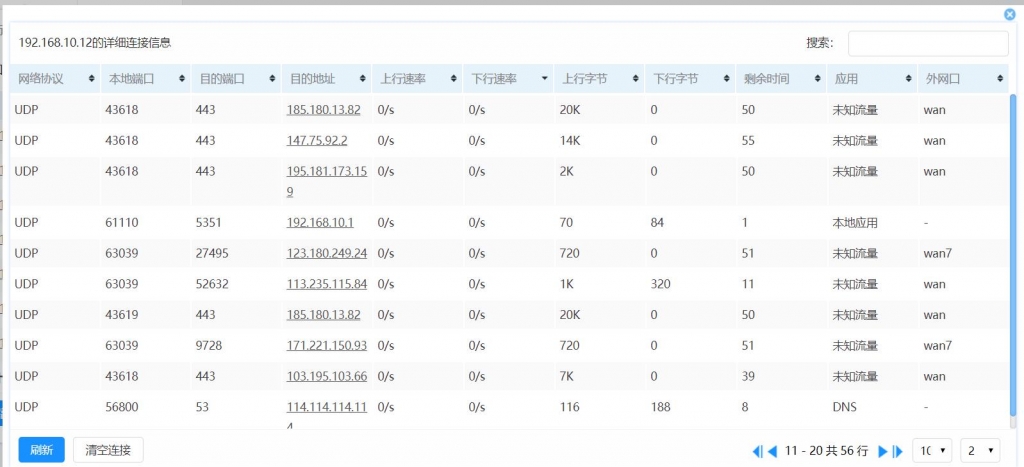Open the 113.235.115.84 destination link

click(x=327, y=284)
